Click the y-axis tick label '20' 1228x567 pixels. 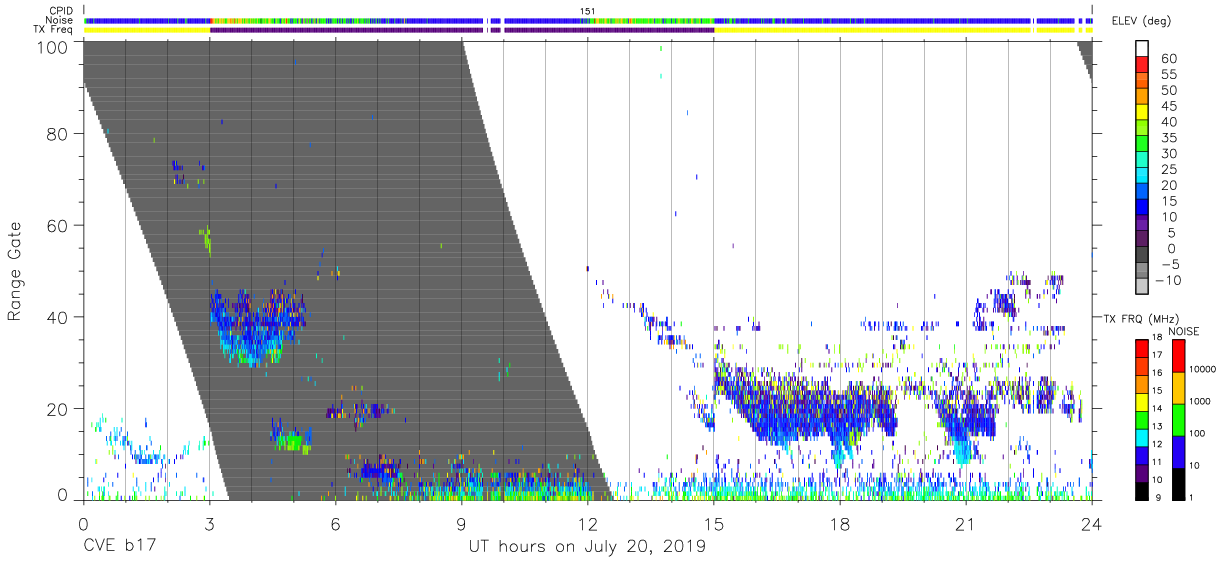coord(58,409)
